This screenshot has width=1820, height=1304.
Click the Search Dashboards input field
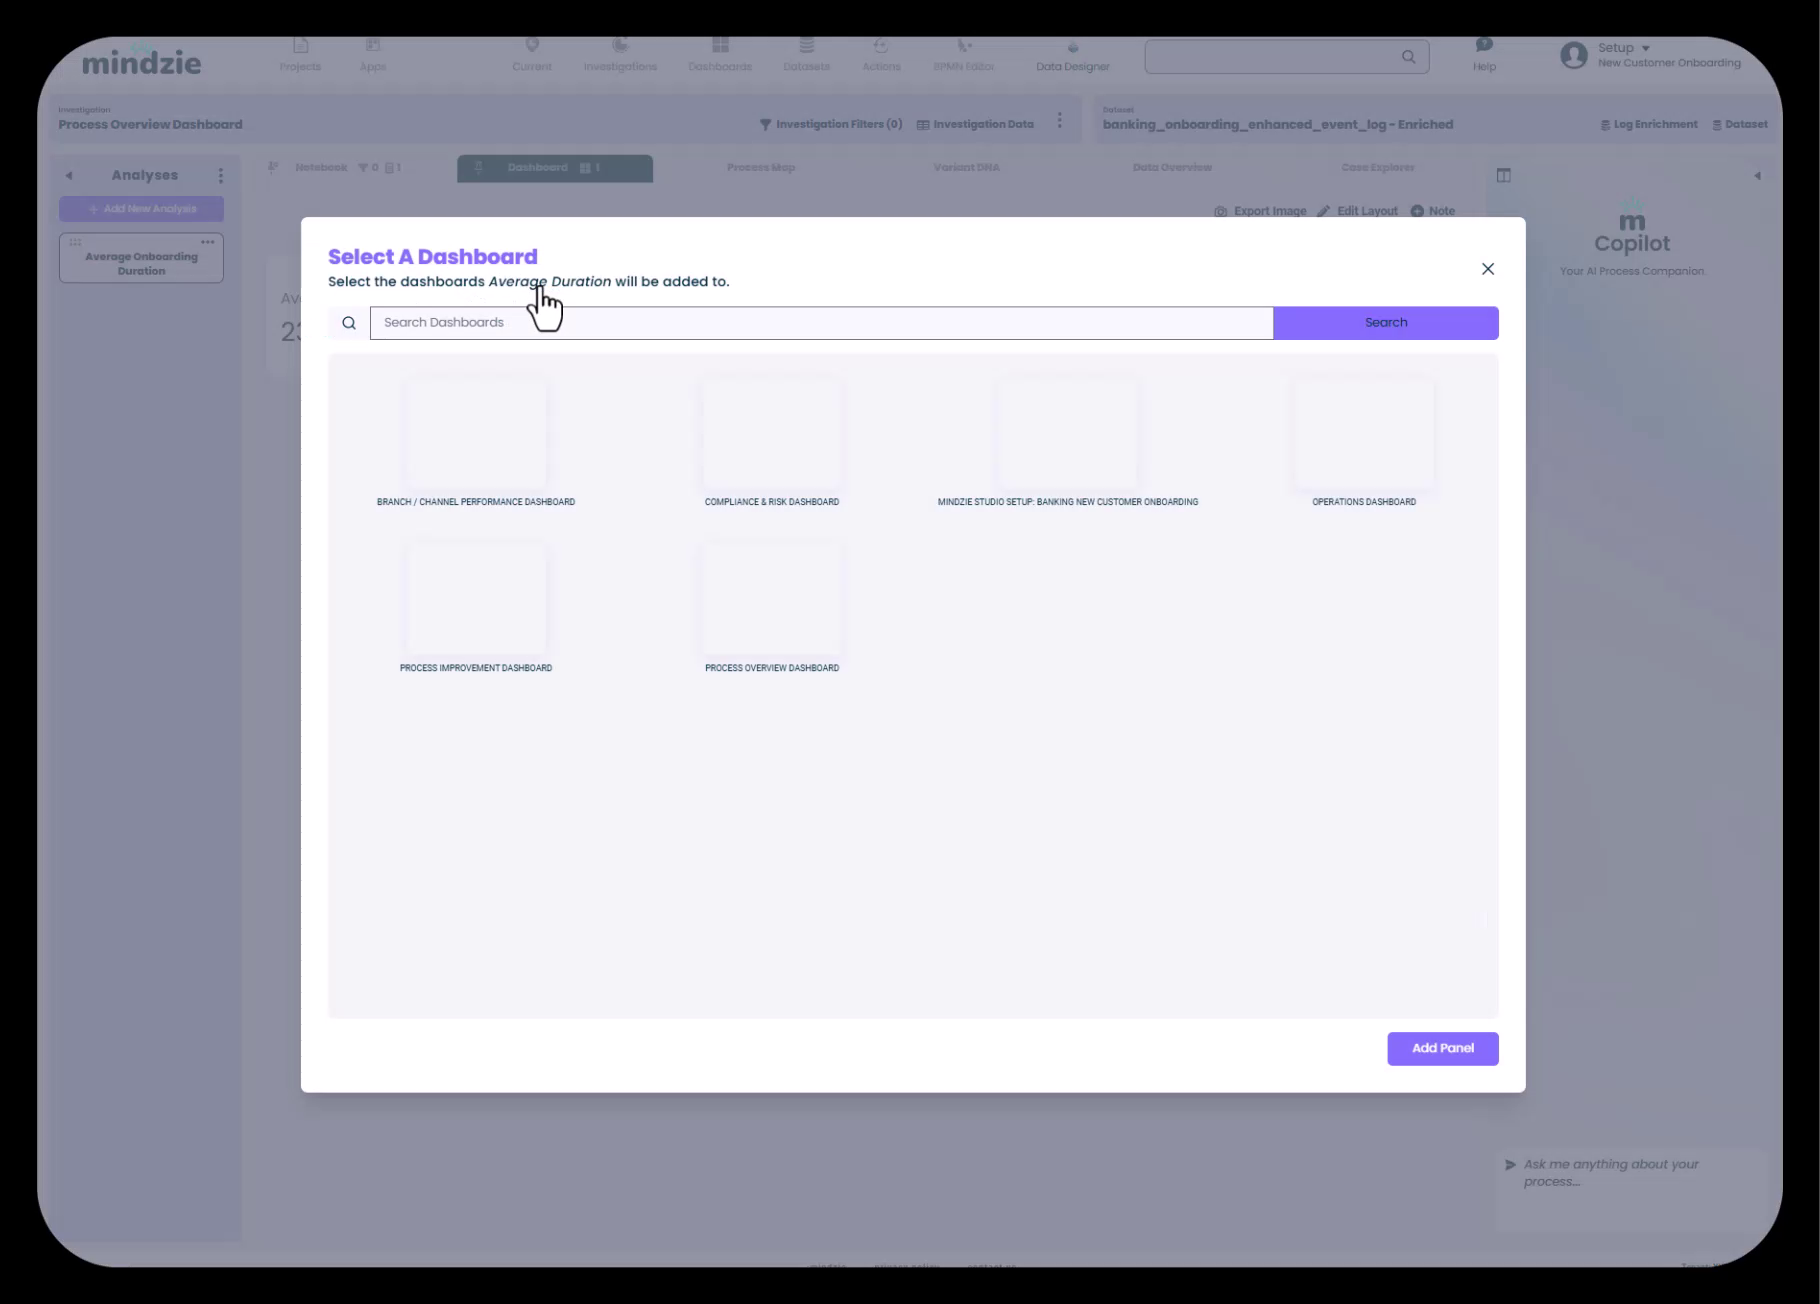(820, 323)
